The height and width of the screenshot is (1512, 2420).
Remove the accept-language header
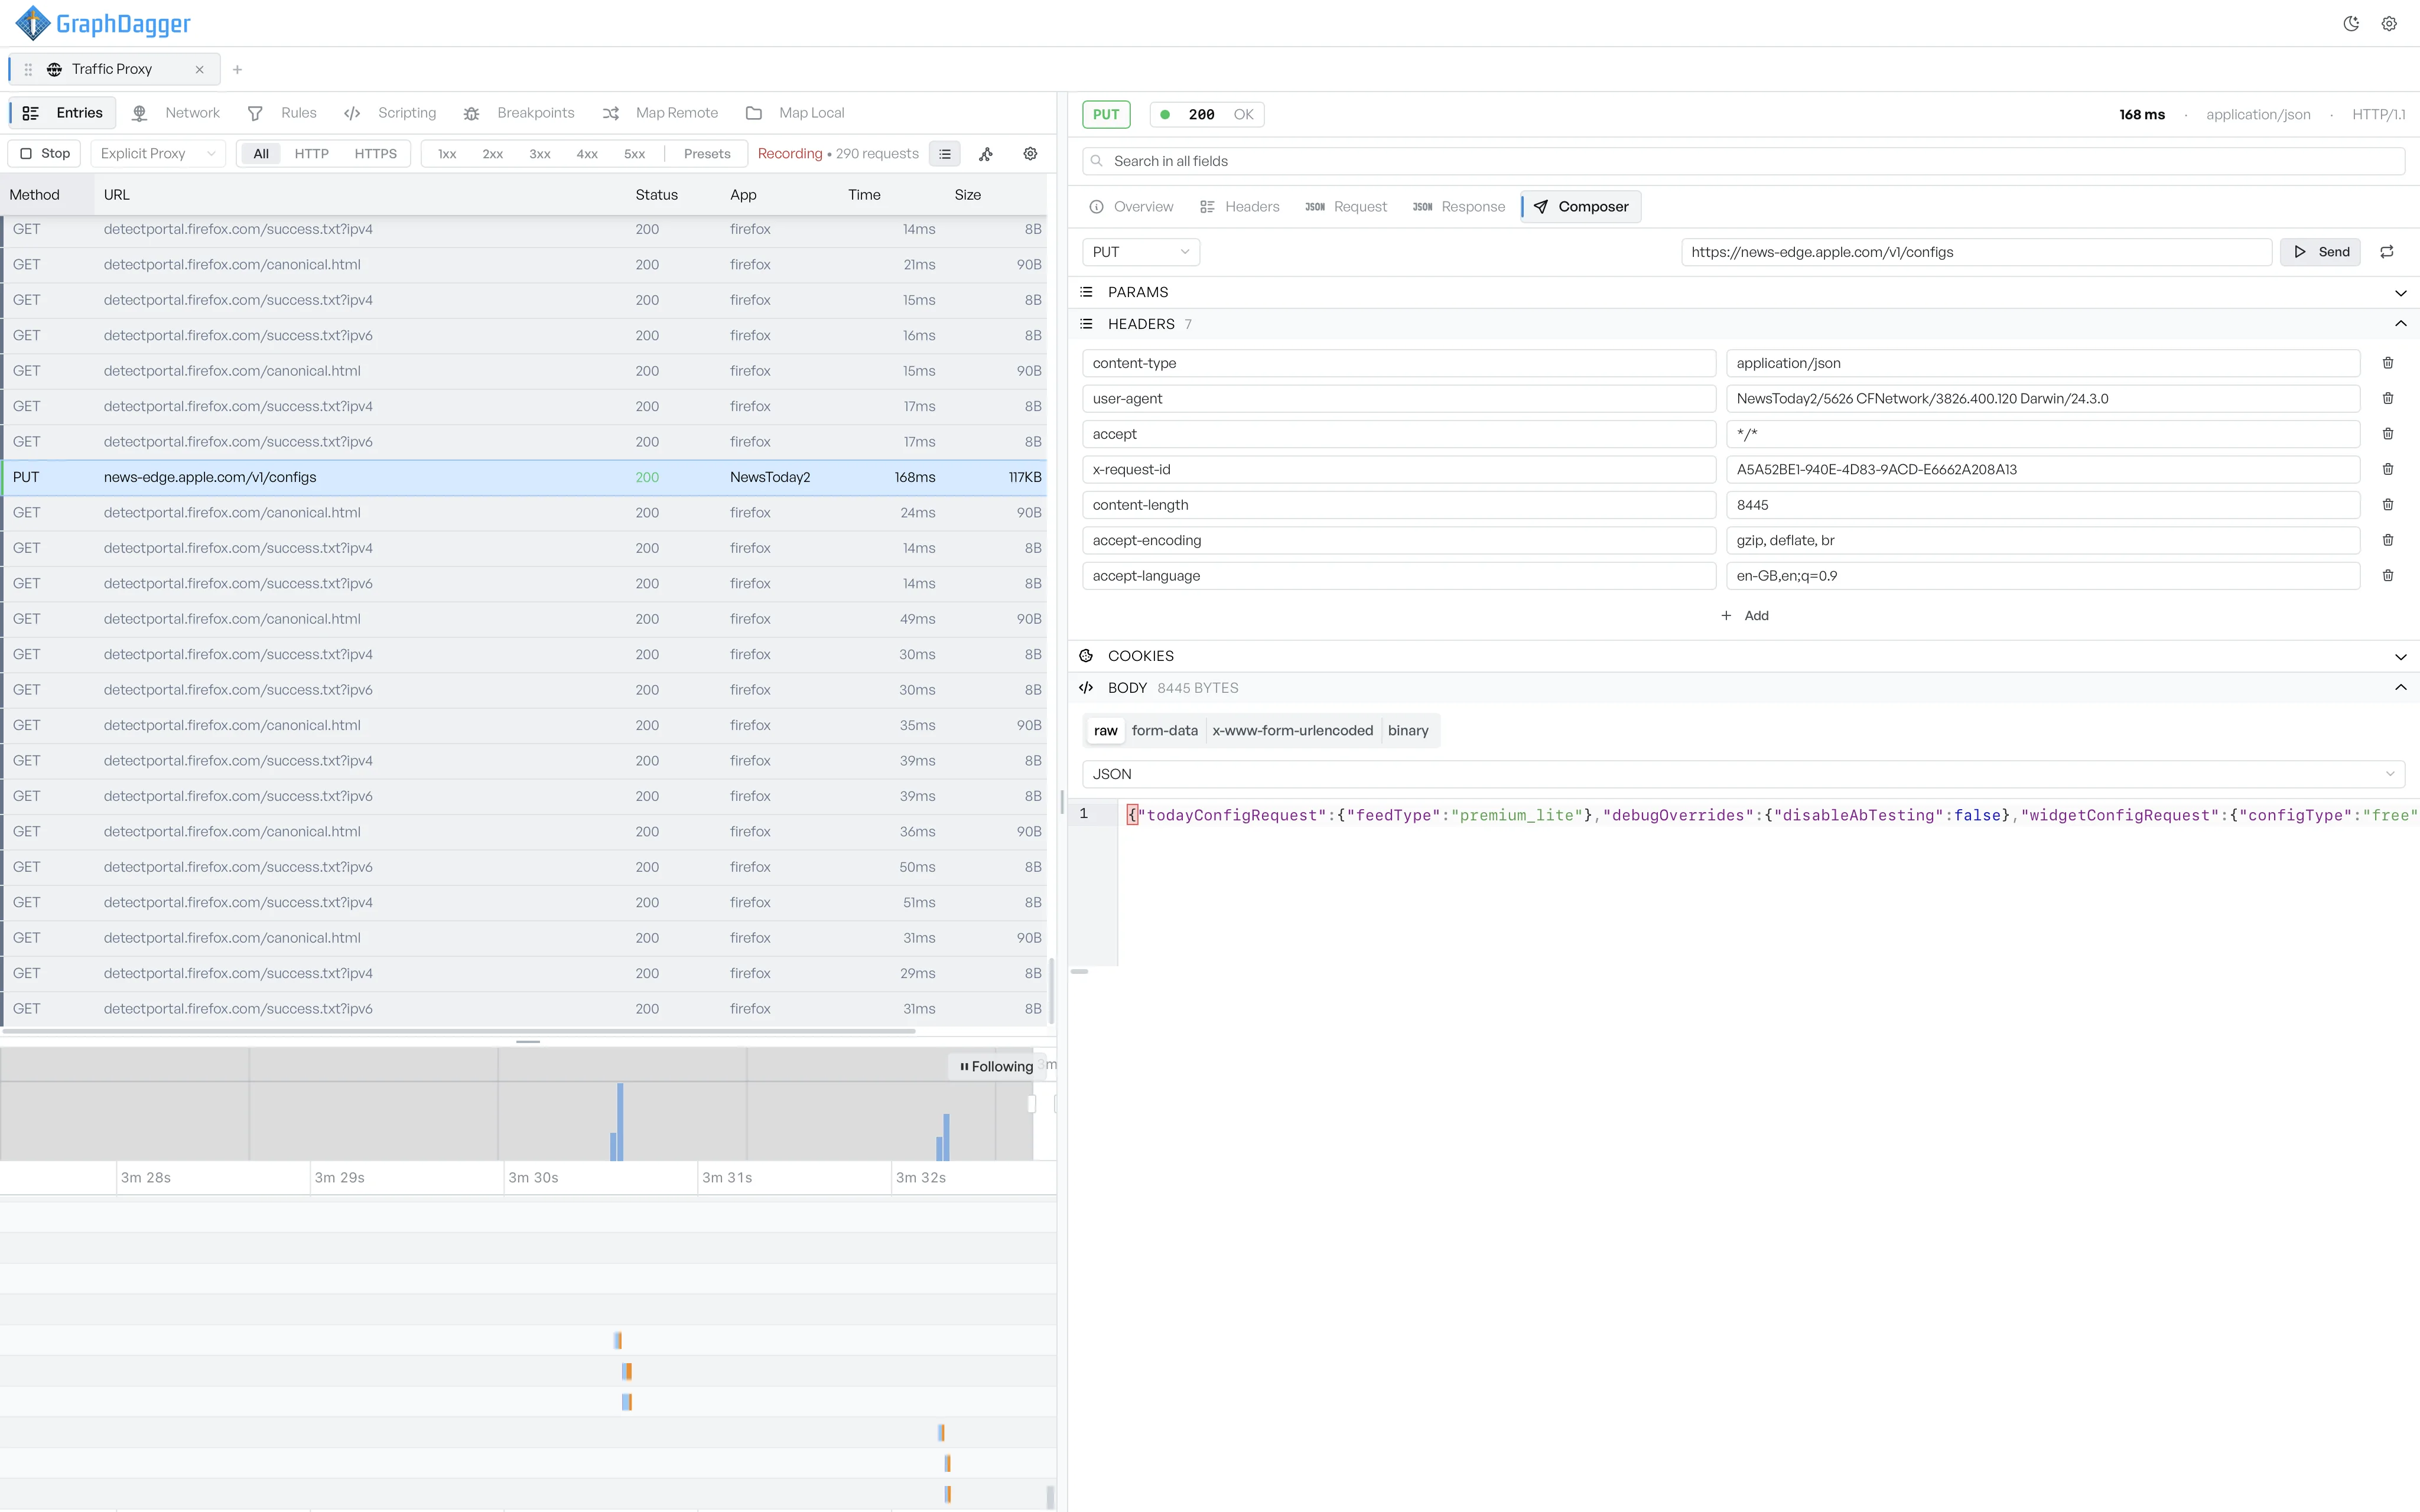click(x=2388, y=576)
